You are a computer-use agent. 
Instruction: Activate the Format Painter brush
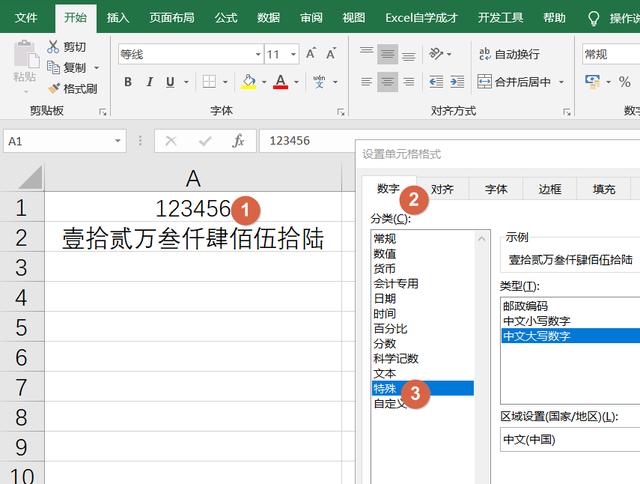(x=53, y=88)
